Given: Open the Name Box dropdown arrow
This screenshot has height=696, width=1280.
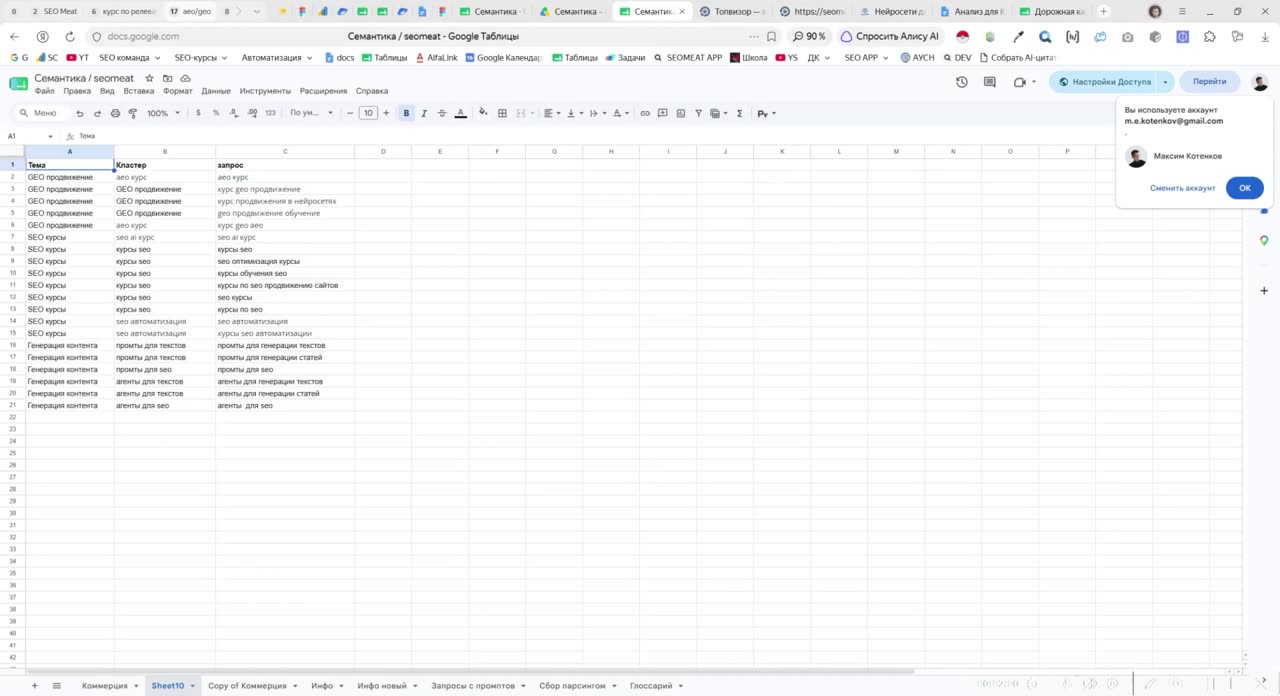Looking at the screenshot, I should 50,136.
